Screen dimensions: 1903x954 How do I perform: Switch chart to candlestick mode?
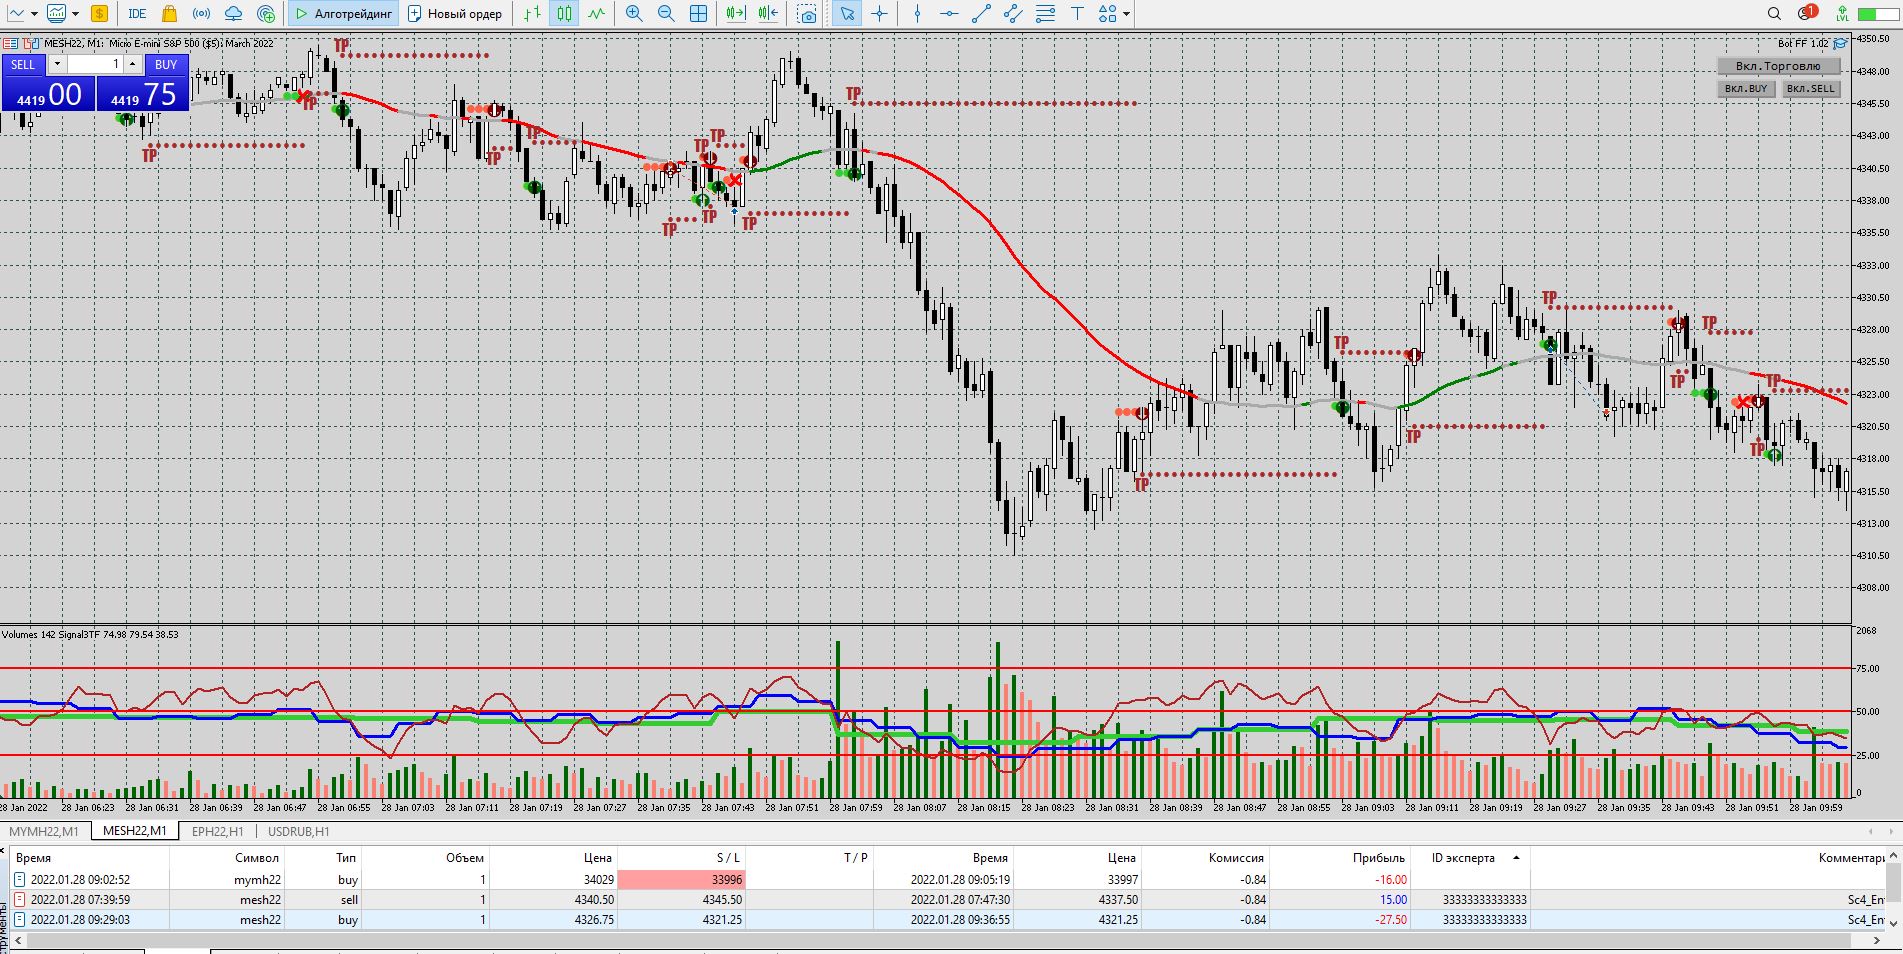point(565,14)
